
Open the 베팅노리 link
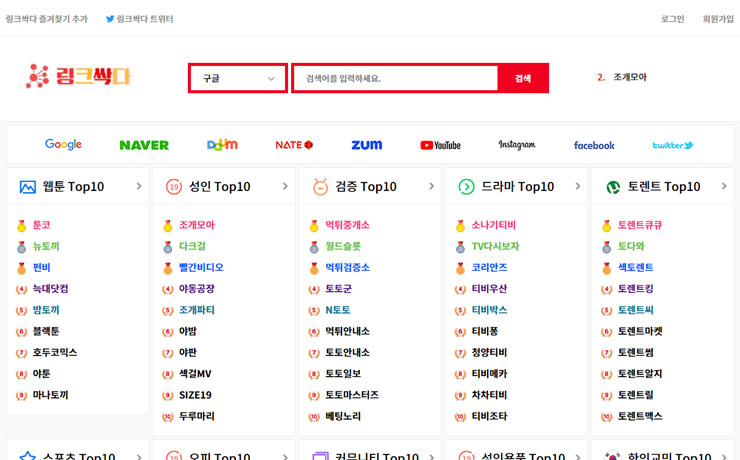[x=343, y=416]
